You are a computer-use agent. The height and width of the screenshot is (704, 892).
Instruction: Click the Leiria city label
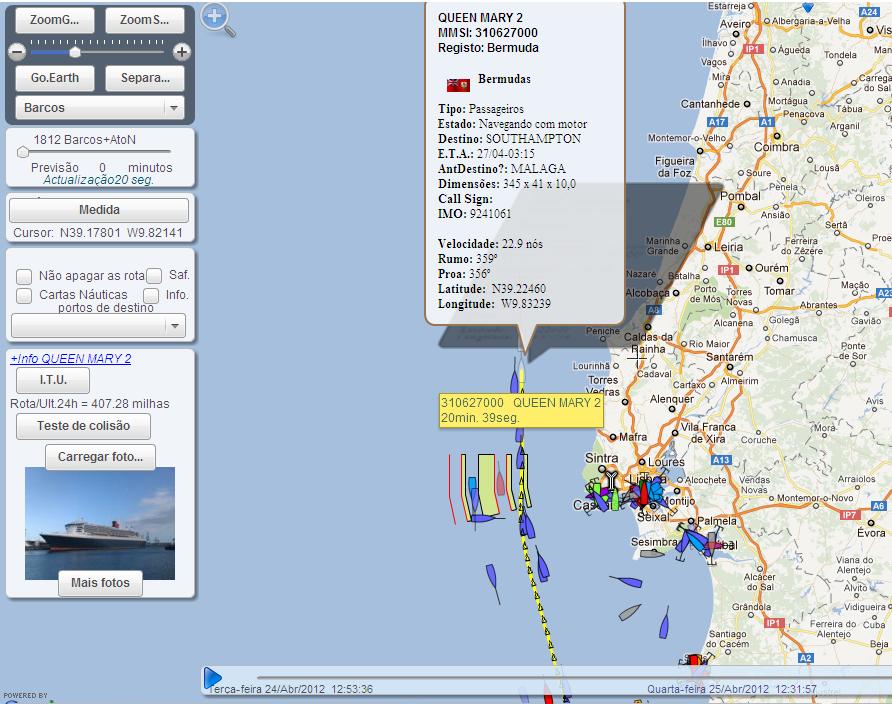pos(728,247)
